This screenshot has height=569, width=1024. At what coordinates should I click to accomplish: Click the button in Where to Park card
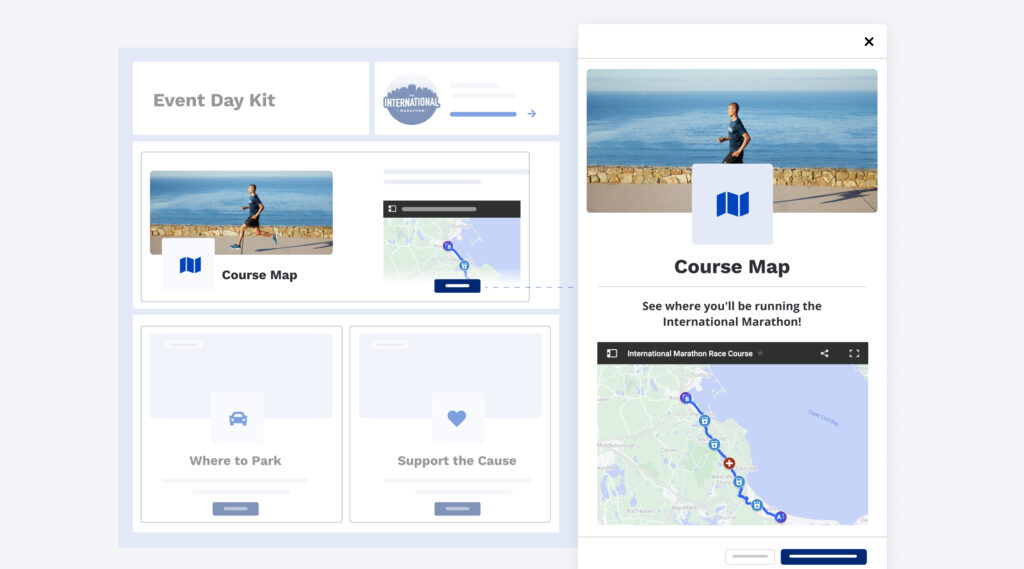(x=235, y=509)
